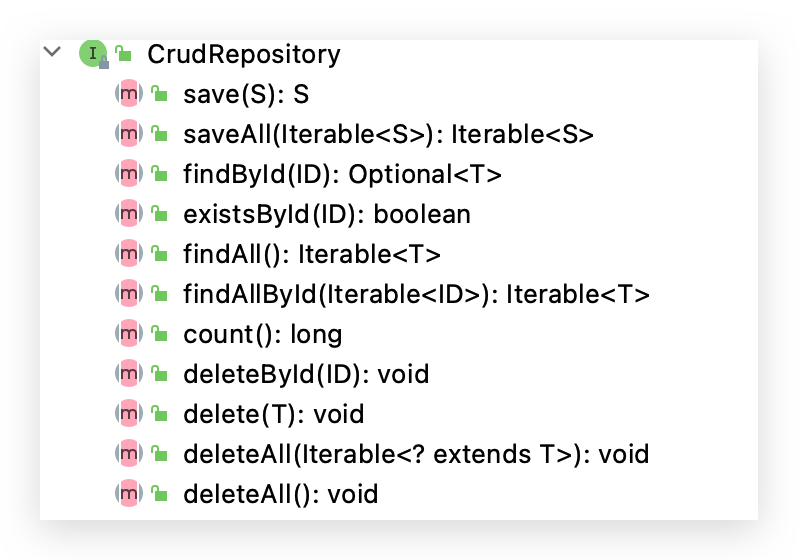Click the green lock icon beside delete(T)
This screenshot has height=560, width=798.
coord(159,414)
